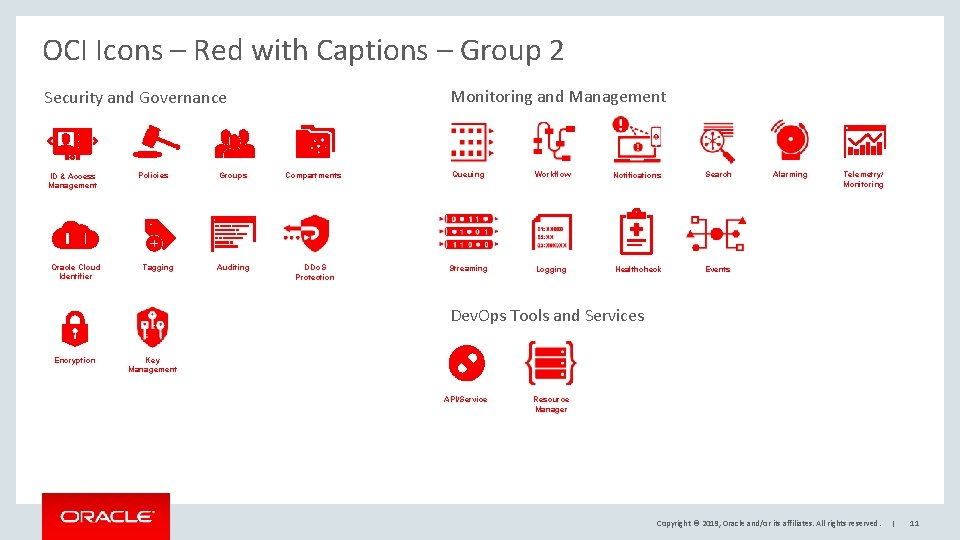Select the Alarming bell icon
The image size is (960, 540).
pos(790,140)
